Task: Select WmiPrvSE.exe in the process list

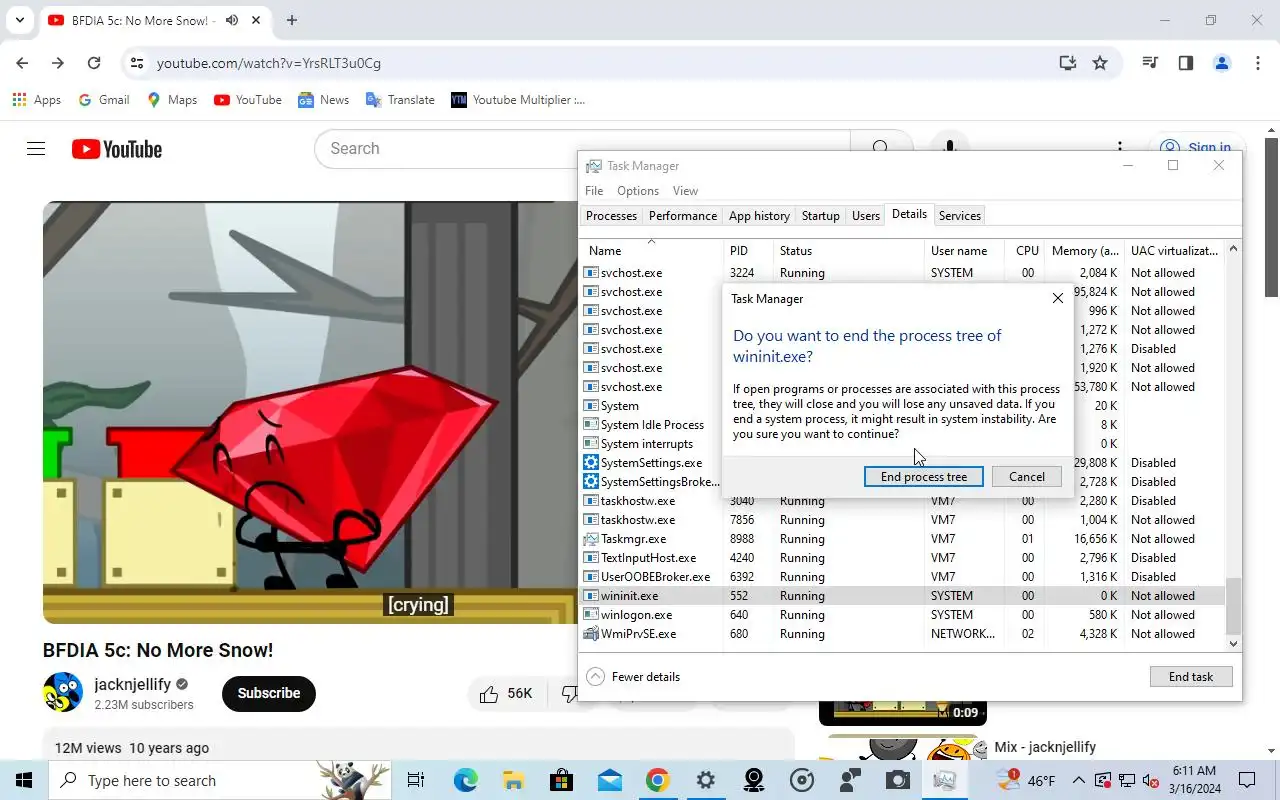Action: click(902, 634)
